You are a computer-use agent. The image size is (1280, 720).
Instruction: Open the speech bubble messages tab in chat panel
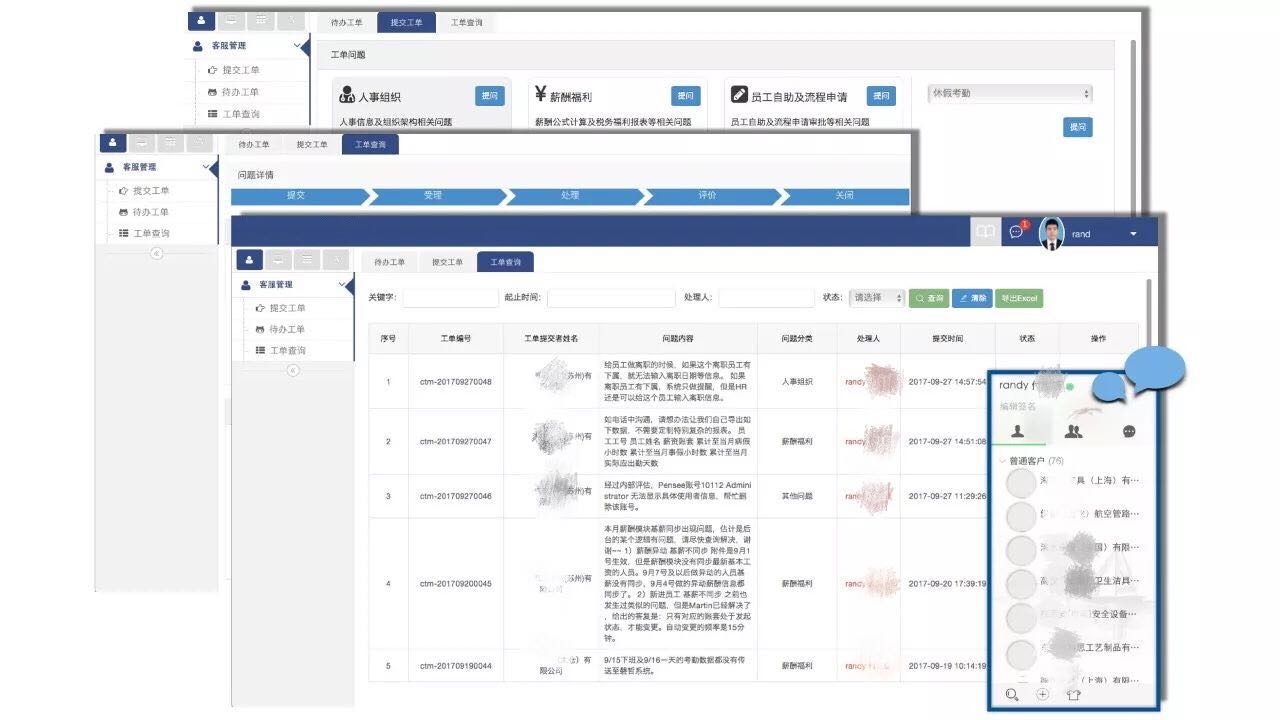tap(1129, 431)
